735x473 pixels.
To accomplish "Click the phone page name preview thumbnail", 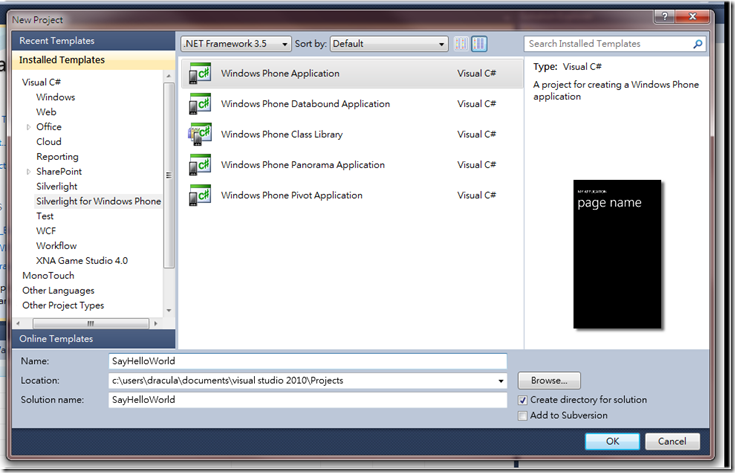I will point(617,254).
